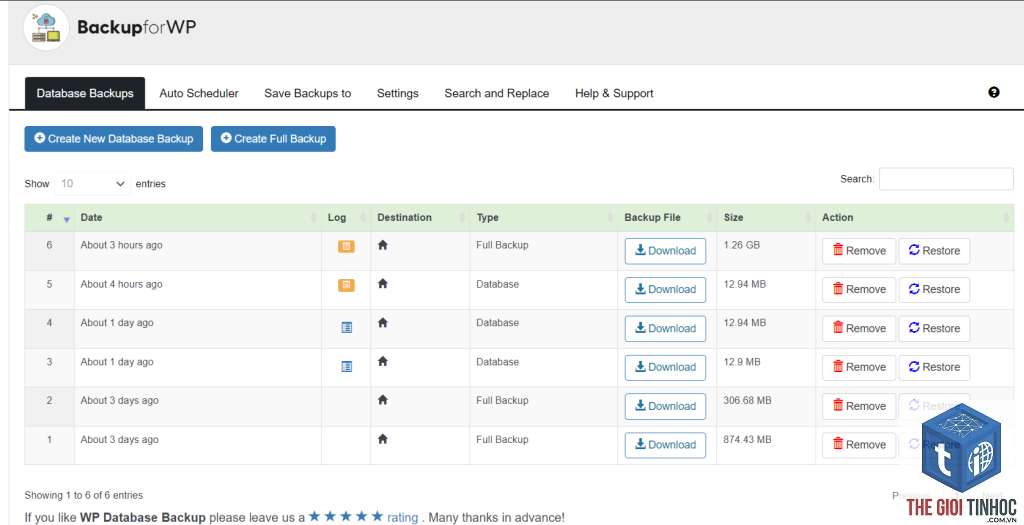
Task: Click home destination icon in row 1
Action: 383,439
